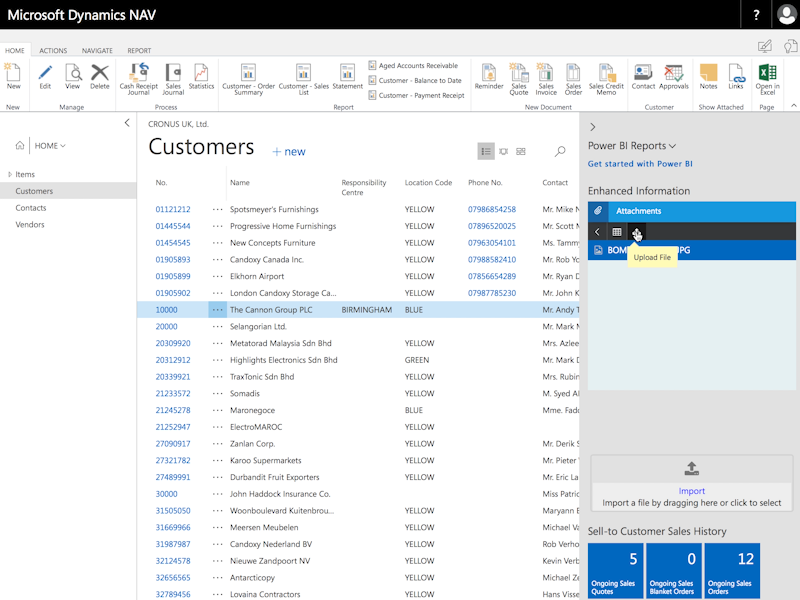Toggle grid view in Attachments panel

(x=617, y=232)
